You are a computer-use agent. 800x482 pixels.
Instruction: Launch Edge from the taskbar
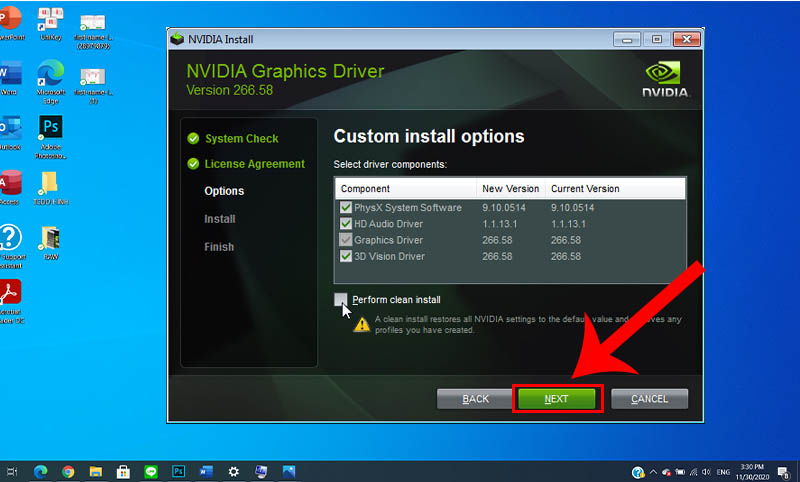(x=40, y=472)
